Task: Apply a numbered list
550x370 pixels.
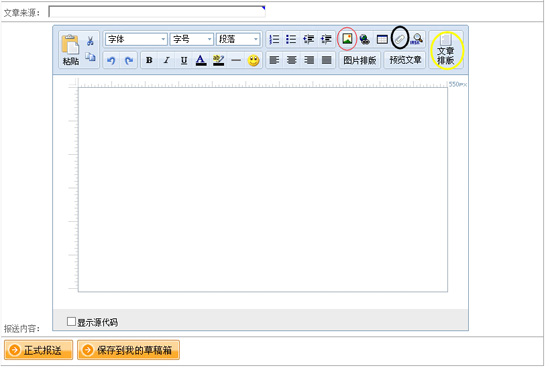Action: (274, 39)
